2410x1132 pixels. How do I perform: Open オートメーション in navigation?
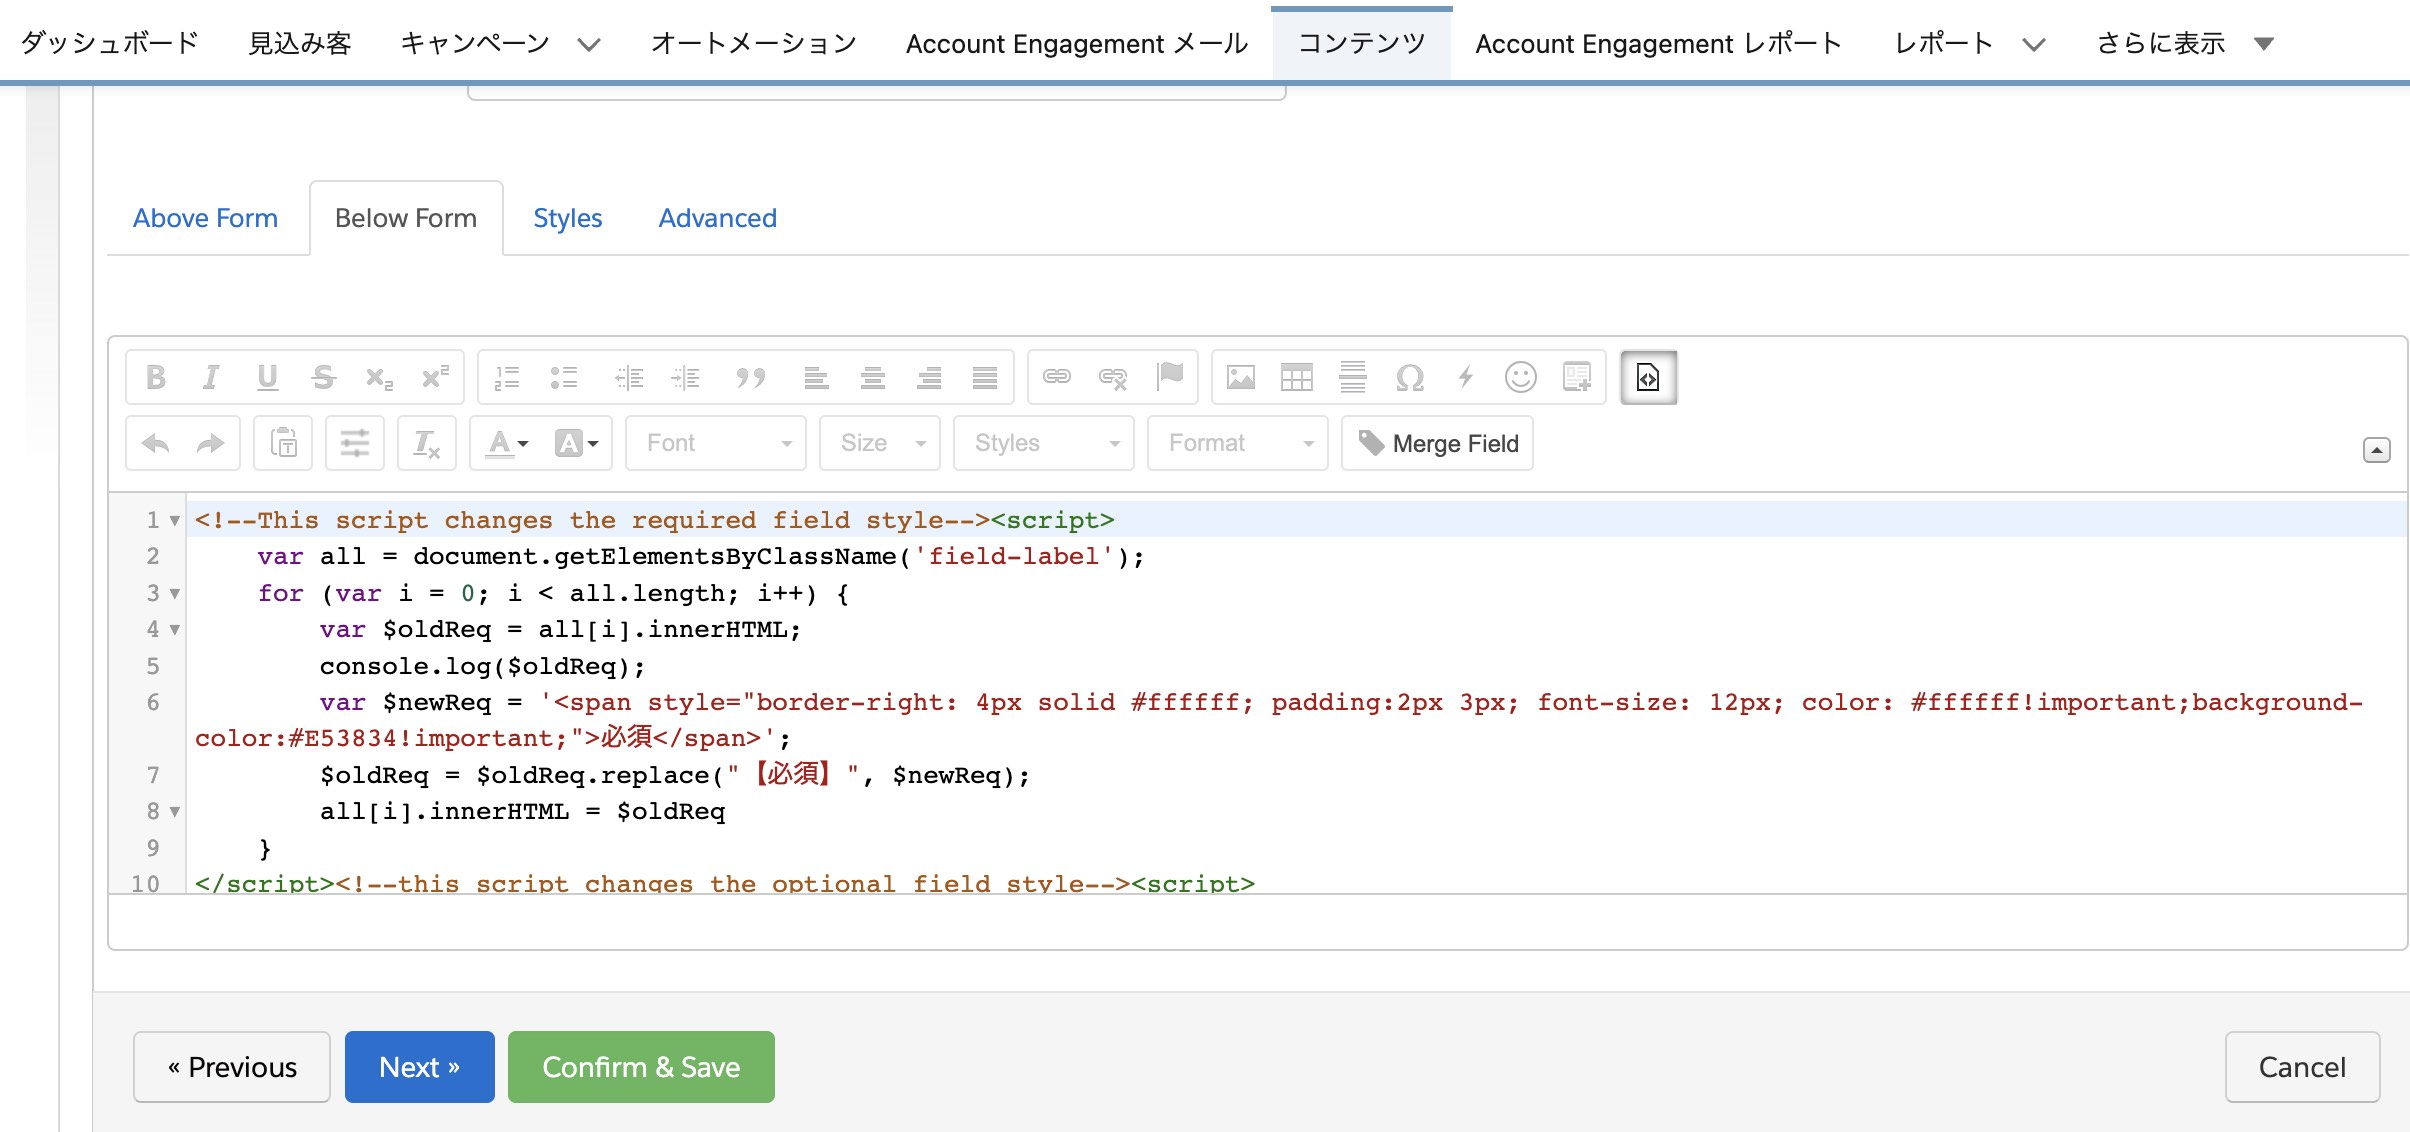pyautogui.click(x=753, y=43)
